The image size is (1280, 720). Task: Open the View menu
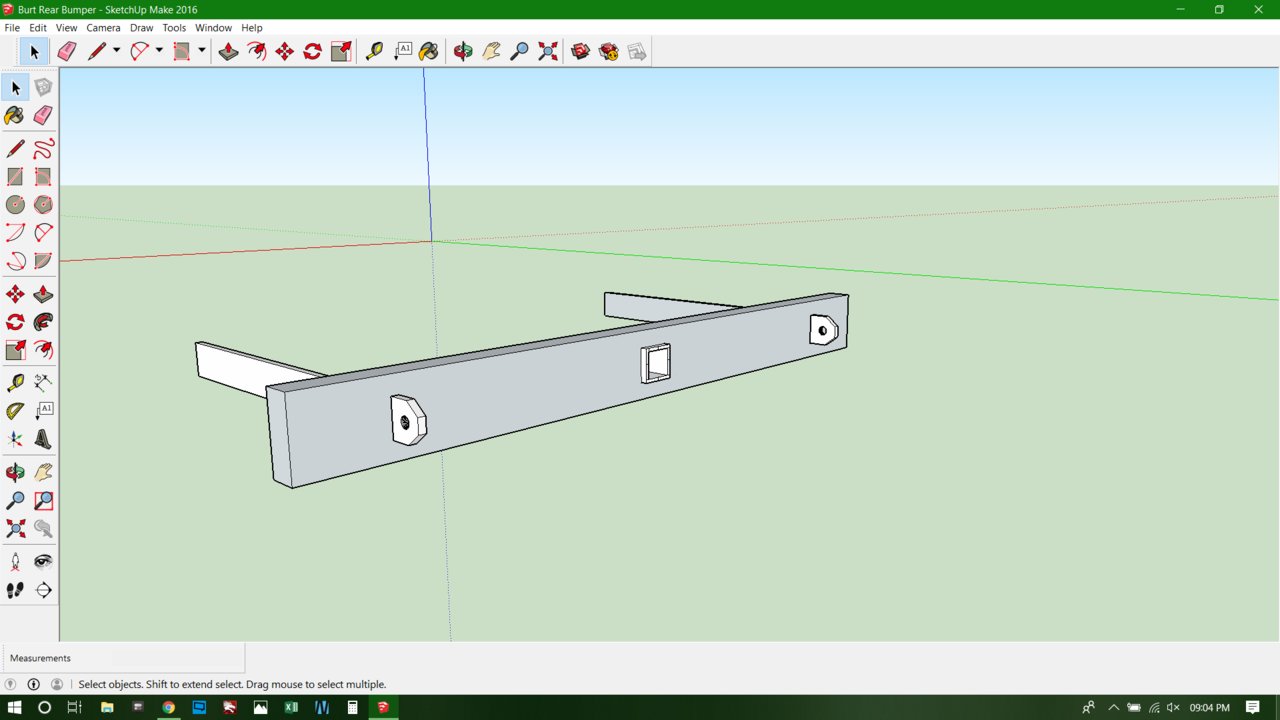66,28
